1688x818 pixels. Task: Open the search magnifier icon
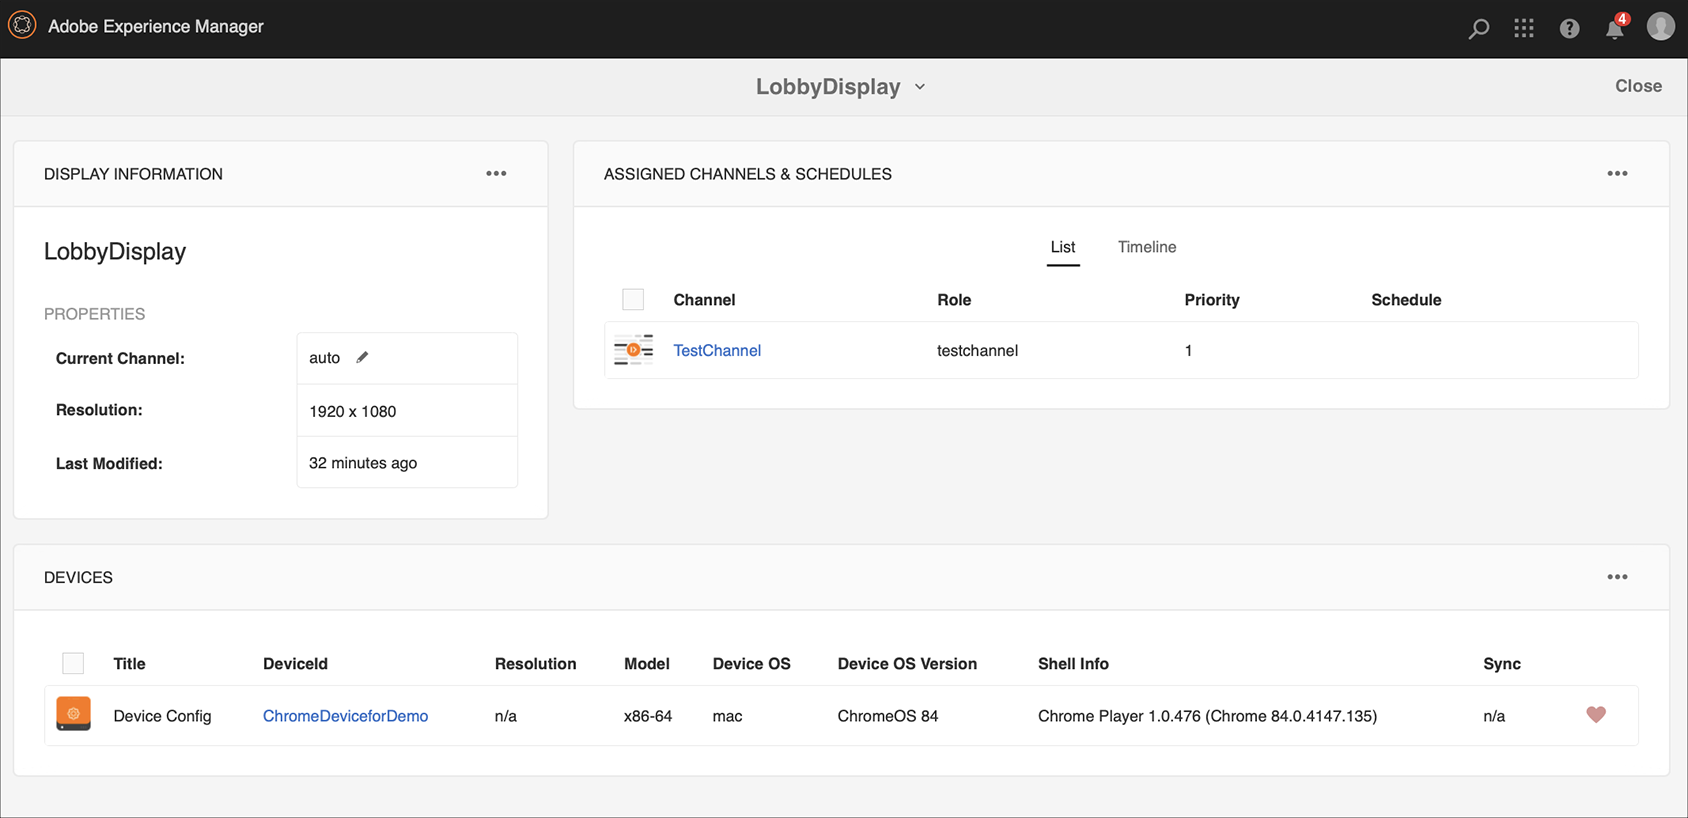point(1478,28)
